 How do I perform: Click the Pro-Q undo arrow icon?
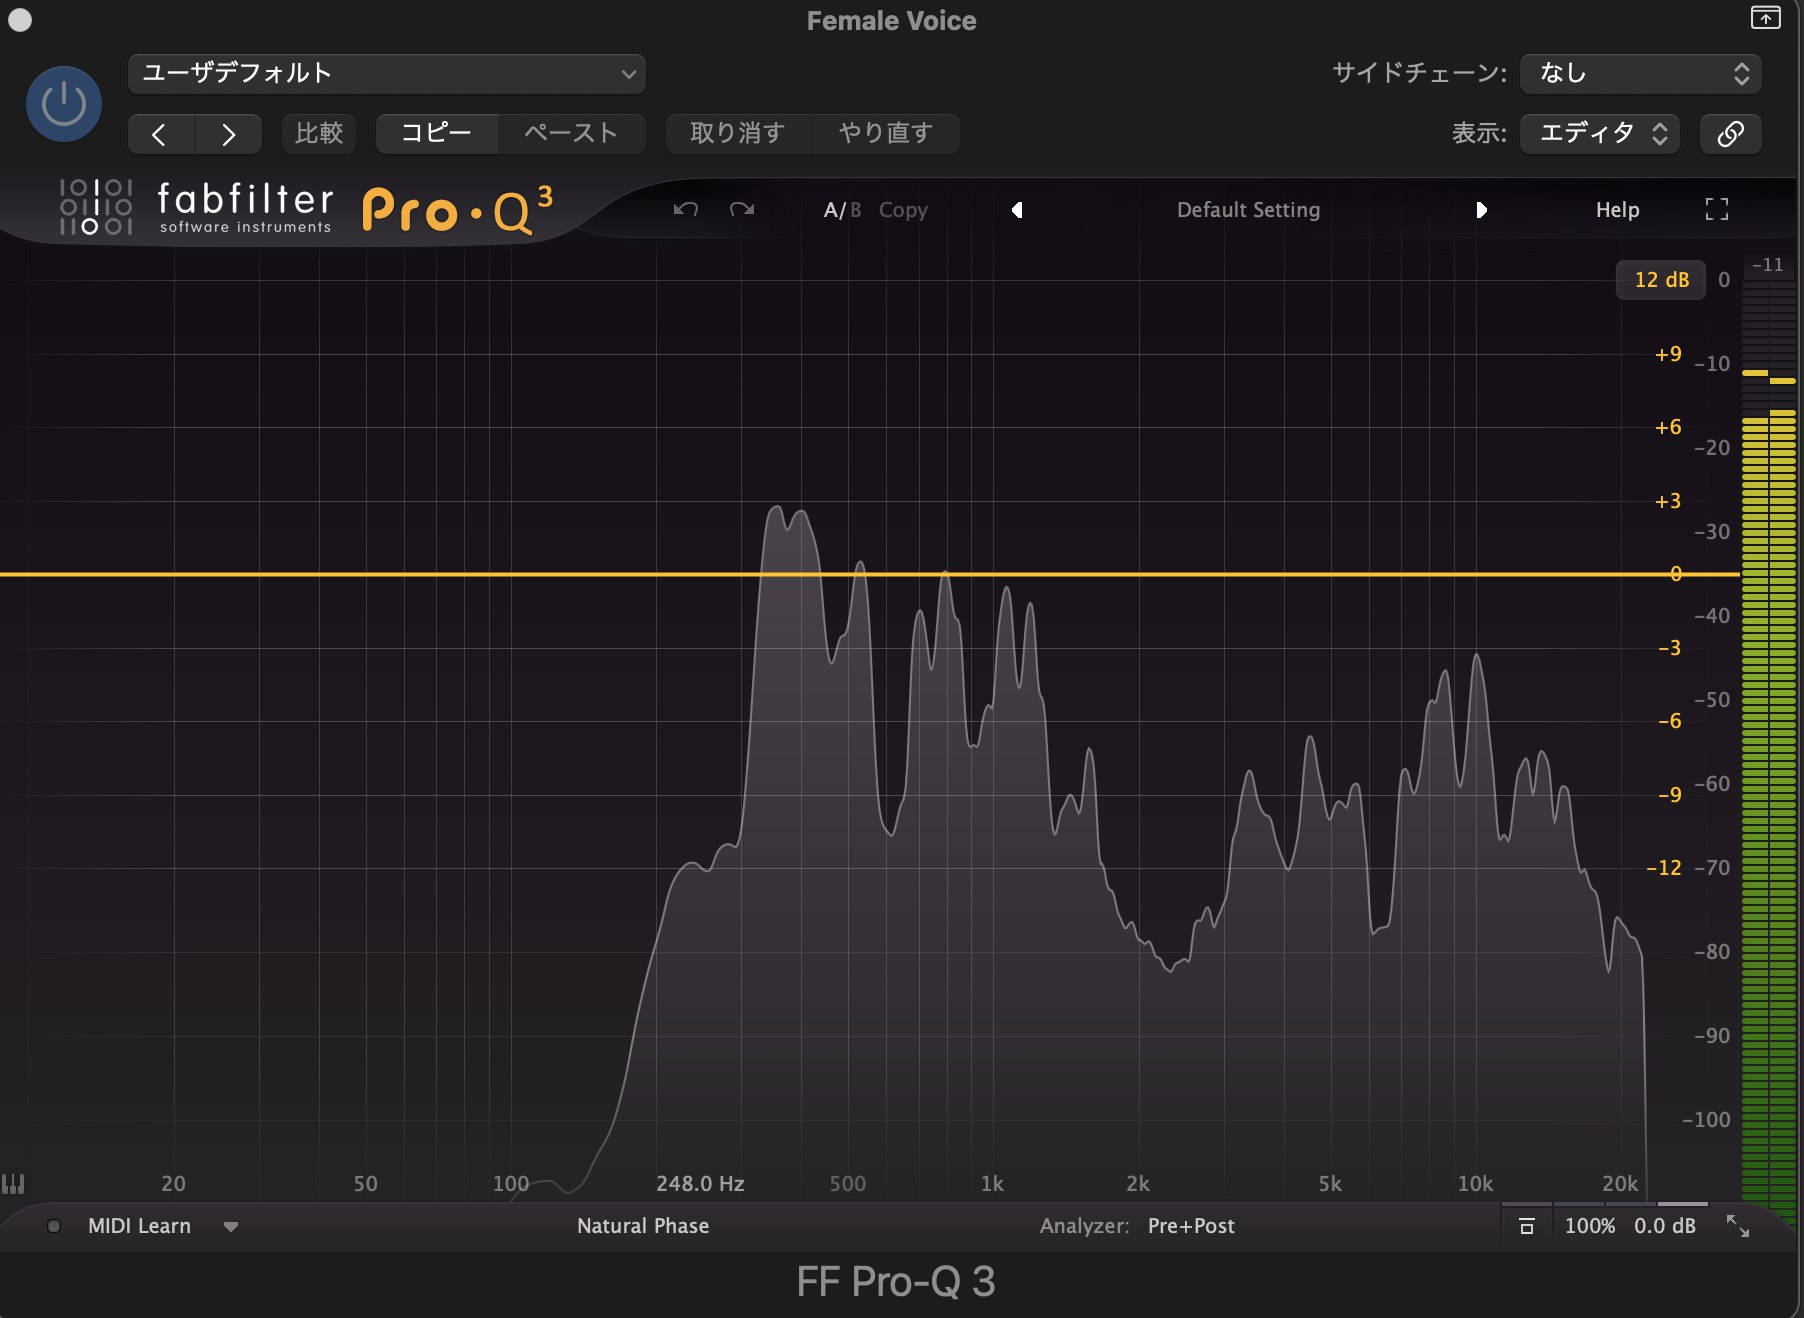(x=685, y=209)
